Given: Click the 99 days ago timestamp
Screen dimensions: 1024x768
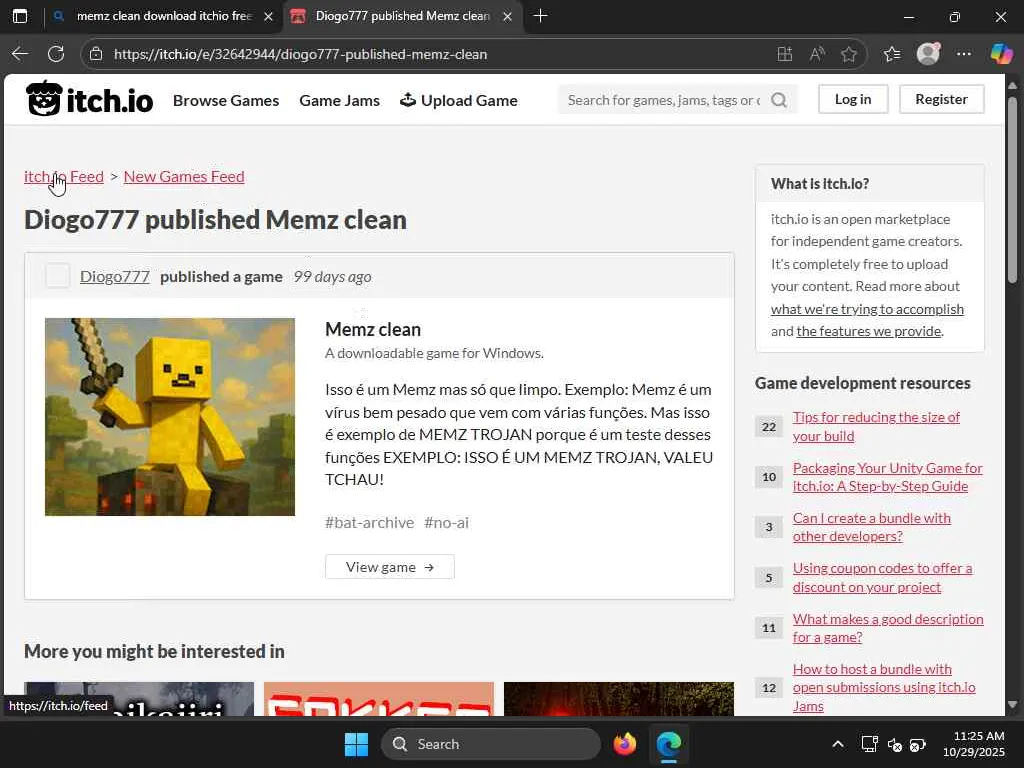Looking at the screenshot, I should click(x=332, y=277).
